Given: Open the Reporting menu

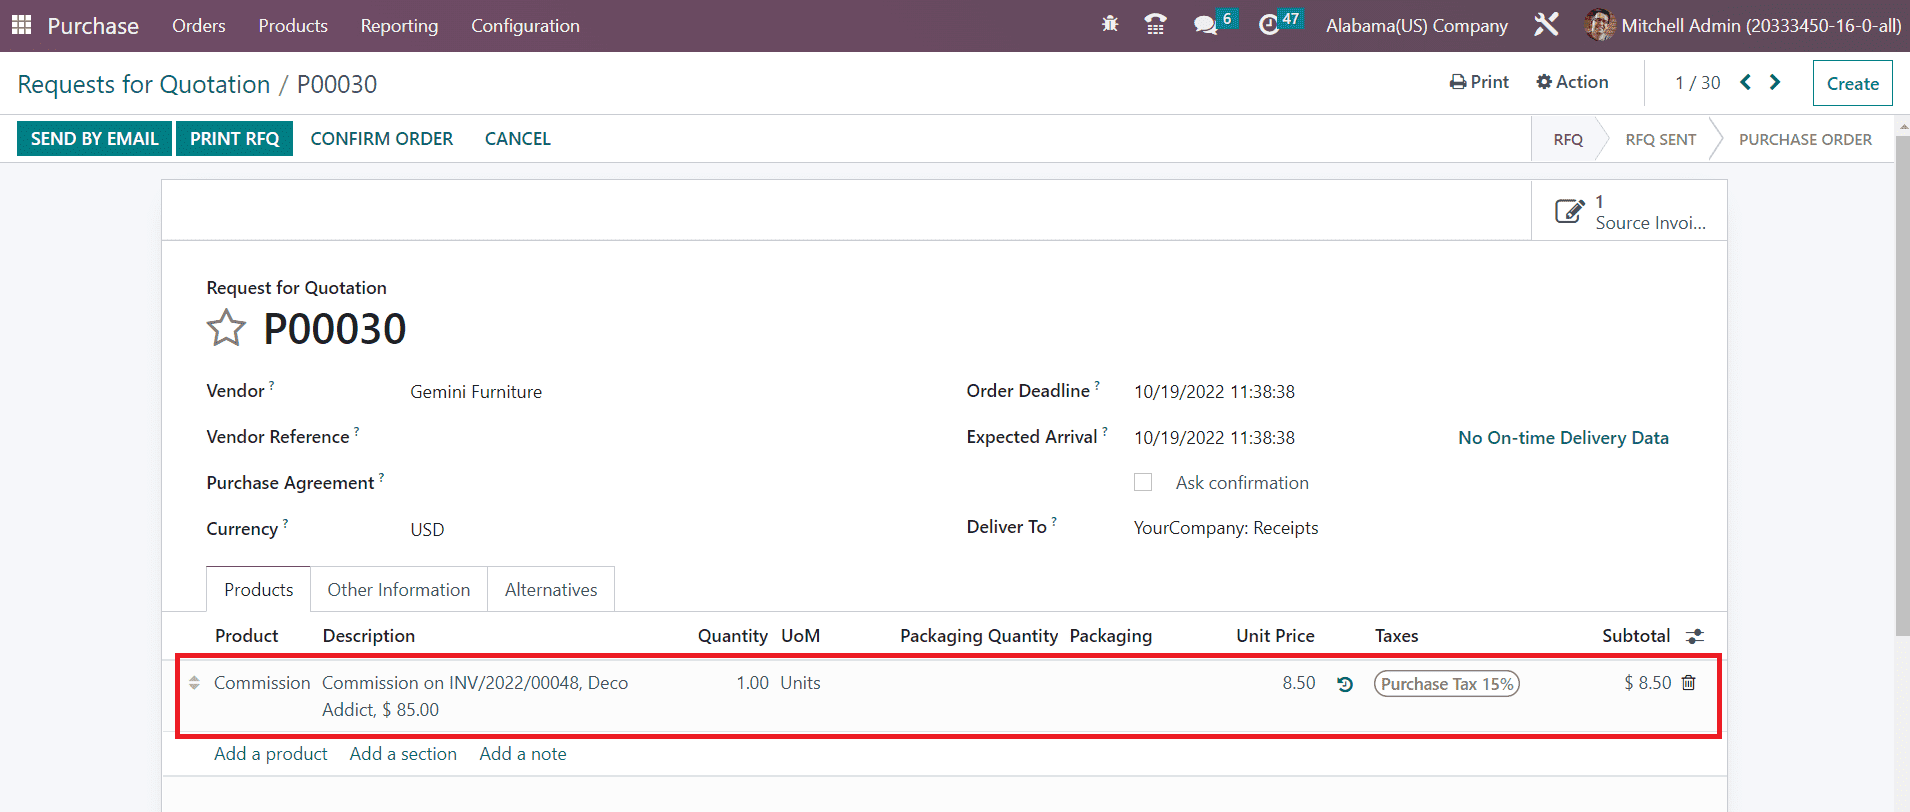Looking at the screenshot, I should pos(399,26).
